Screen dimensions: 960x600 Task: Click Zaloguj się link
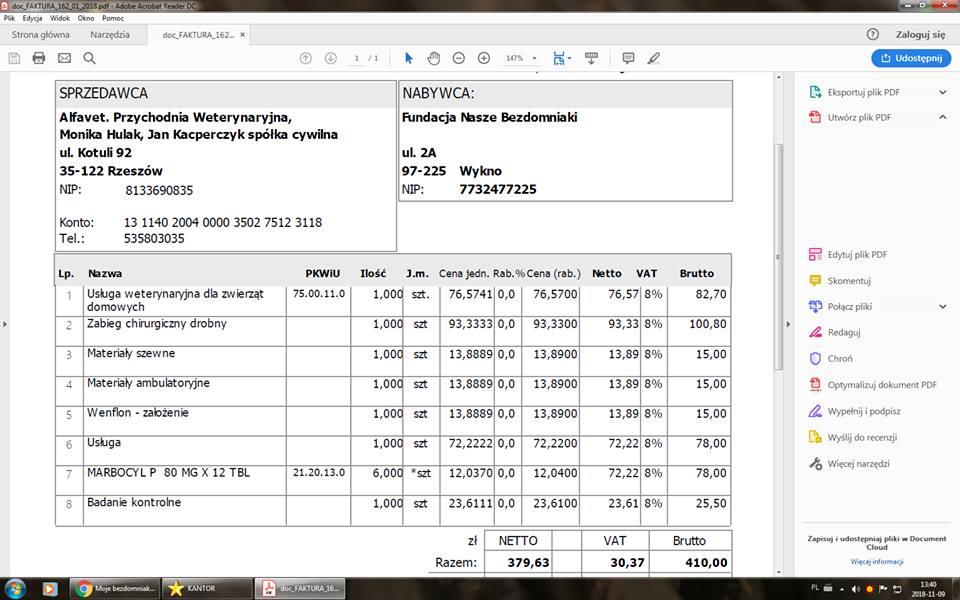(920, 35)
